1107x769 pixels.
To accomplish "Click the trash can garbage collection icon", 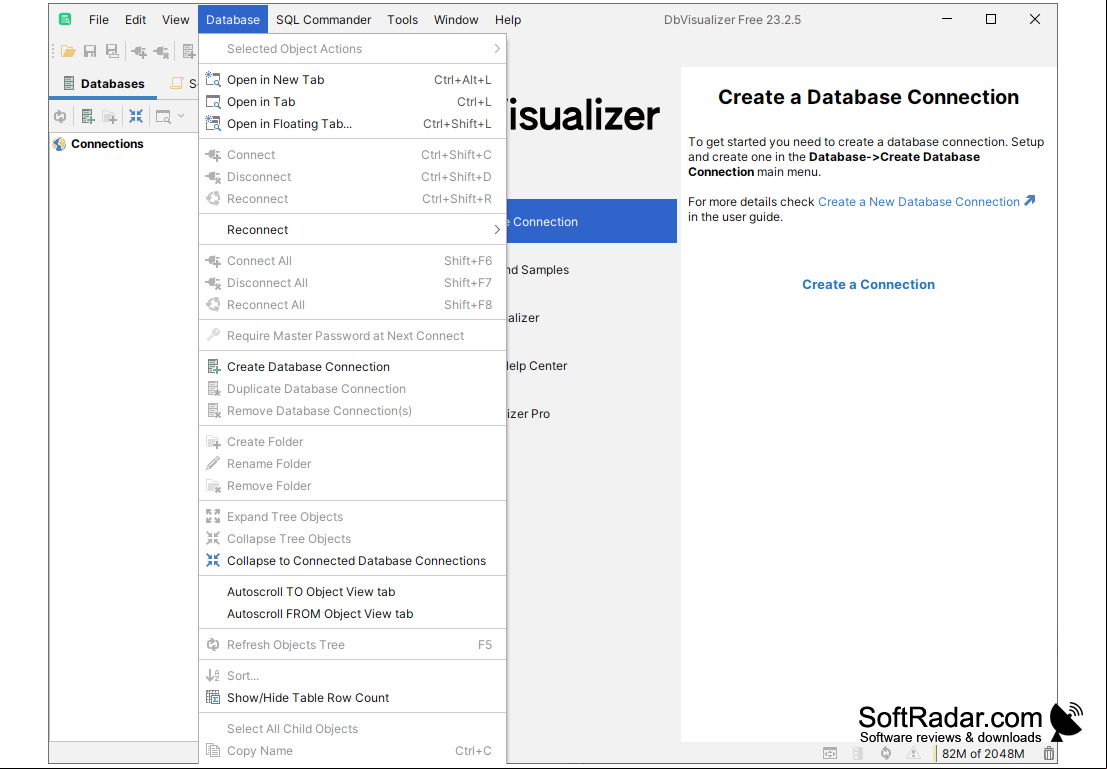I will pos(1048,753).
